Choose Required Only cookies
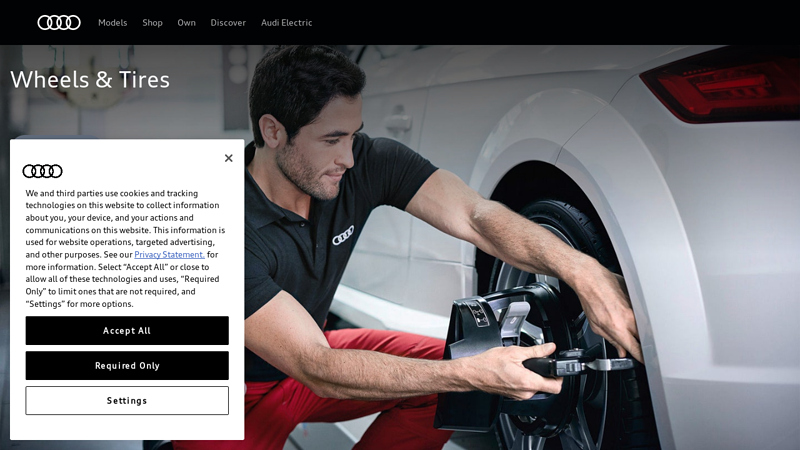Image resolution: width=800 pixels, height=450 pixels. (127, 365)
